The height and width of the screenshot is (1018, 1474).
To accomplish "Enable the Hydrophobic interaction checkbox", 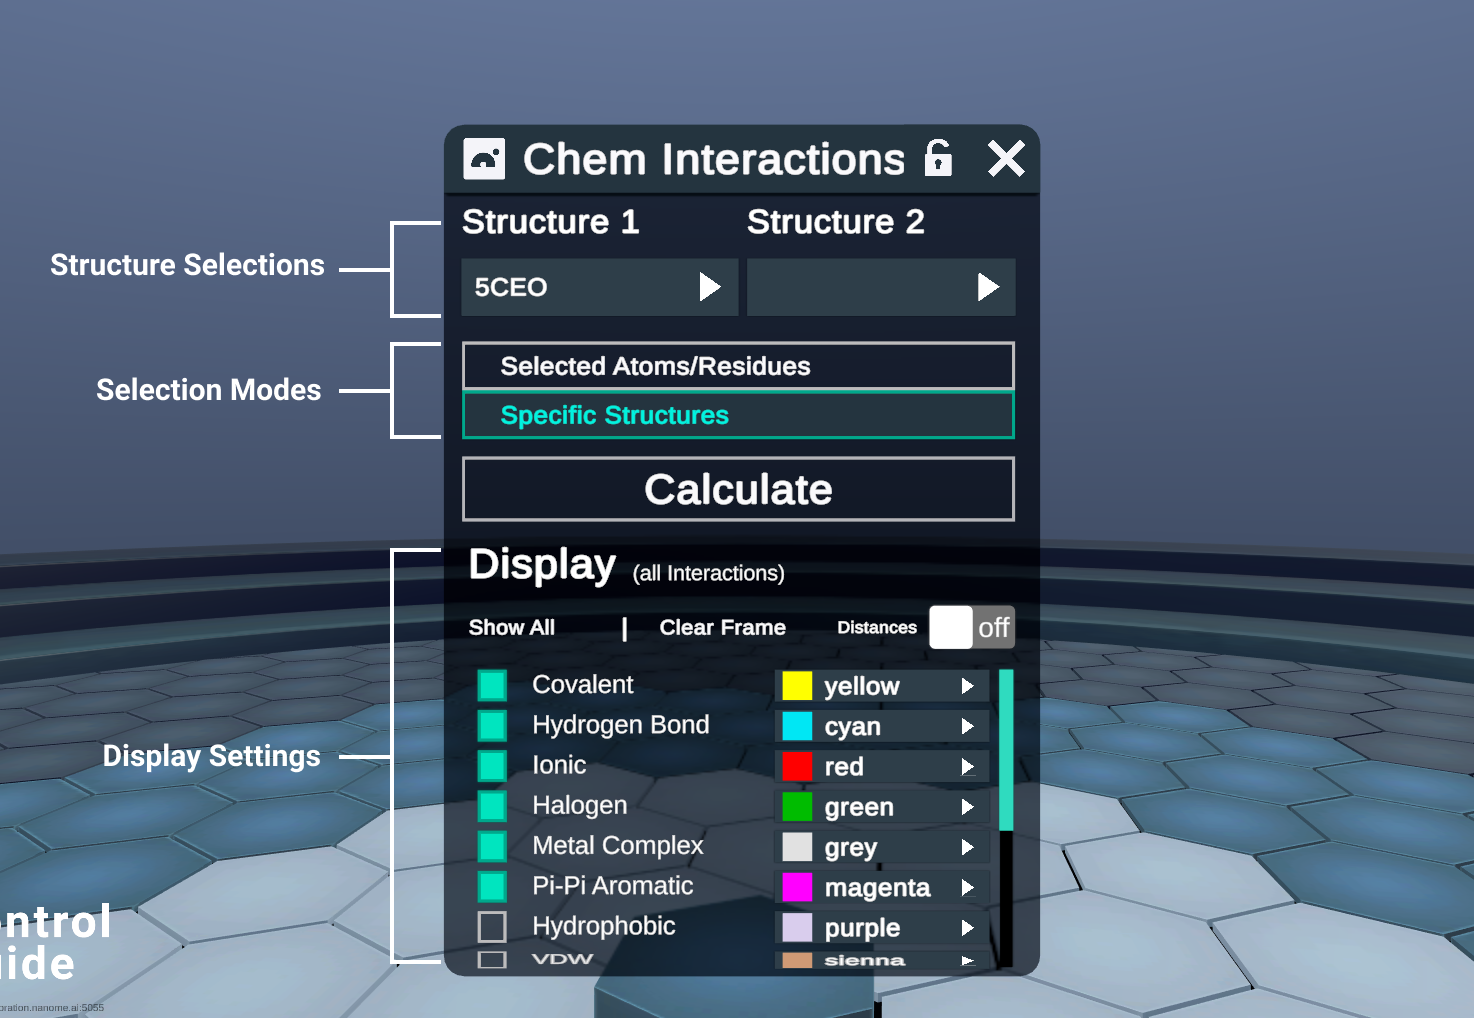I will pyautogui.click(x=492, y=926).
